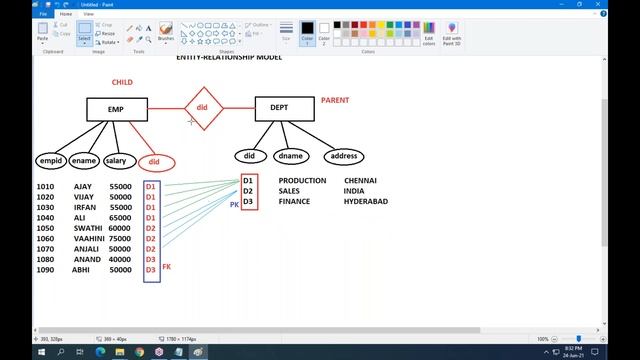Open the shape Fill dropdown

pos(254,33)
